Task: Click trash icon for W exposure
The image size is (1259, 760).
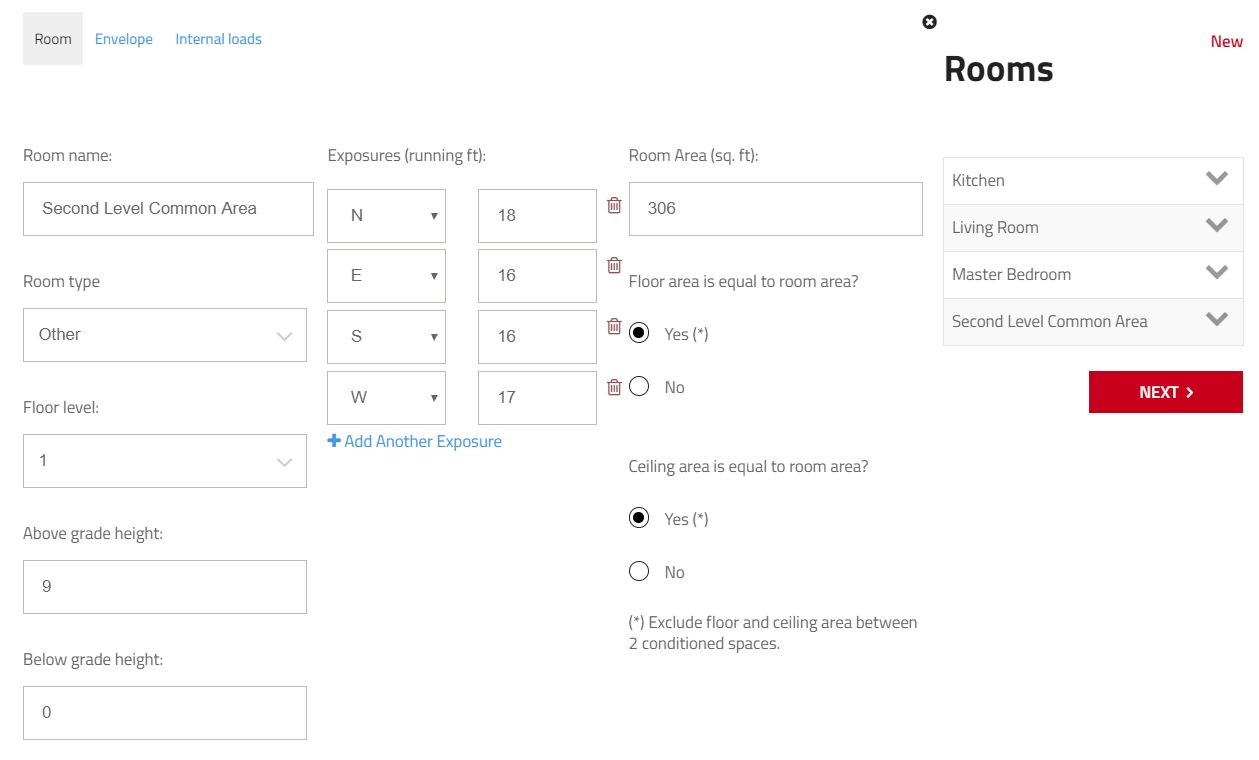Action: (x=614, y=387)
